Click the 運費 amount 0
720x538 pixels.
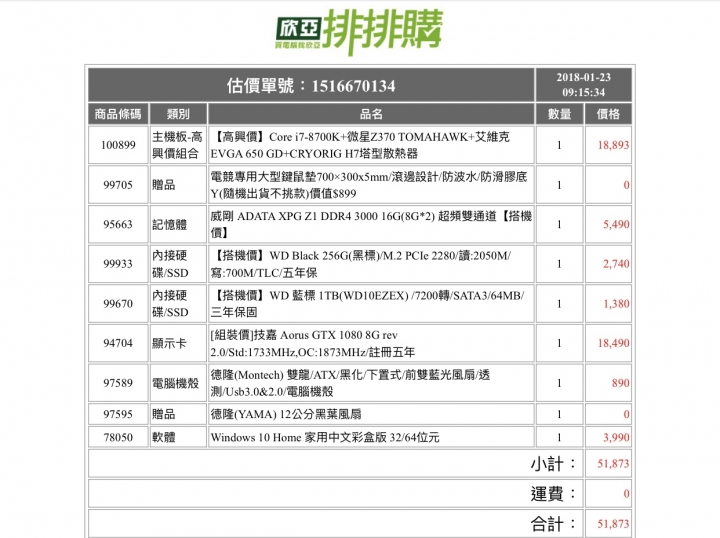point(626,494)
